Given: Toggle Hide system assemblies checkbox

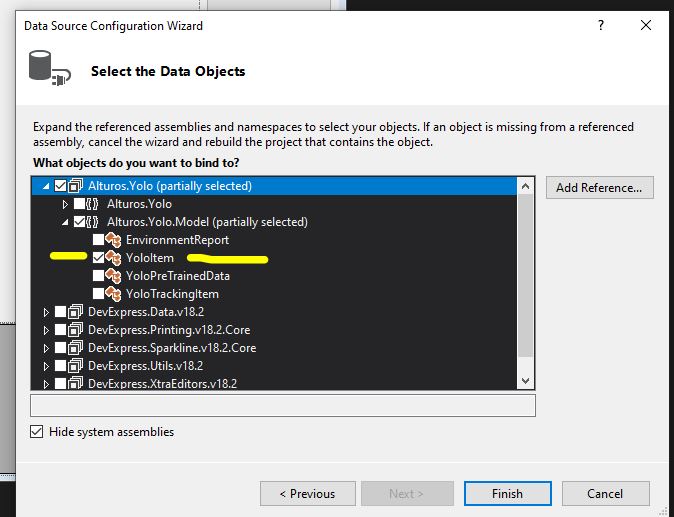Looking at the screenshot, I should [x=37, y=431].
